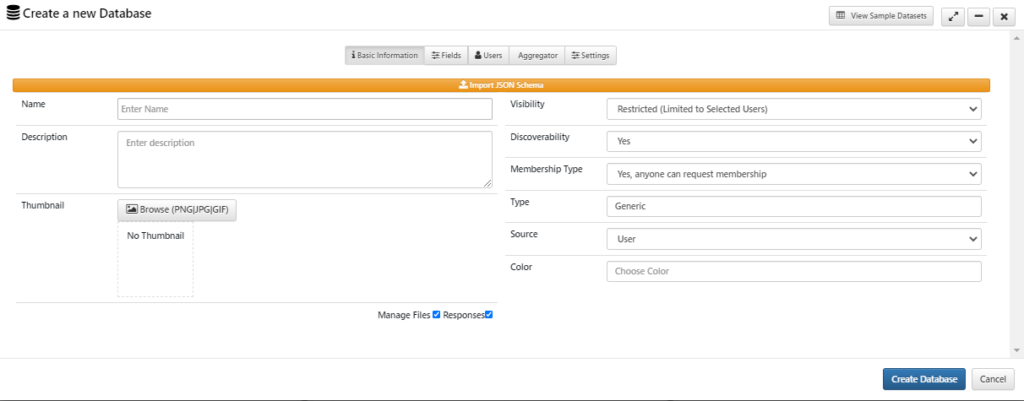1024x401 pixels.
Task: Click the Cancel button
Action: point(993,379)
